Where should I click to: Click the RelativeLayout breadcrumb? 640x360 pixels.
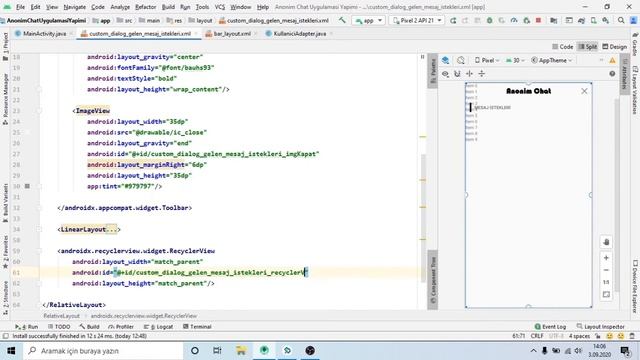point(62,316)
